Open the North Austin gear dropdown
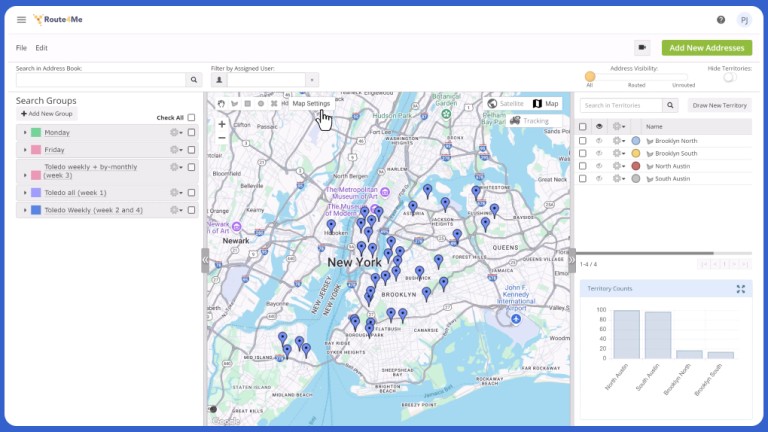The image size is (768, 432). pyautogui.click(x=619, y=166)
